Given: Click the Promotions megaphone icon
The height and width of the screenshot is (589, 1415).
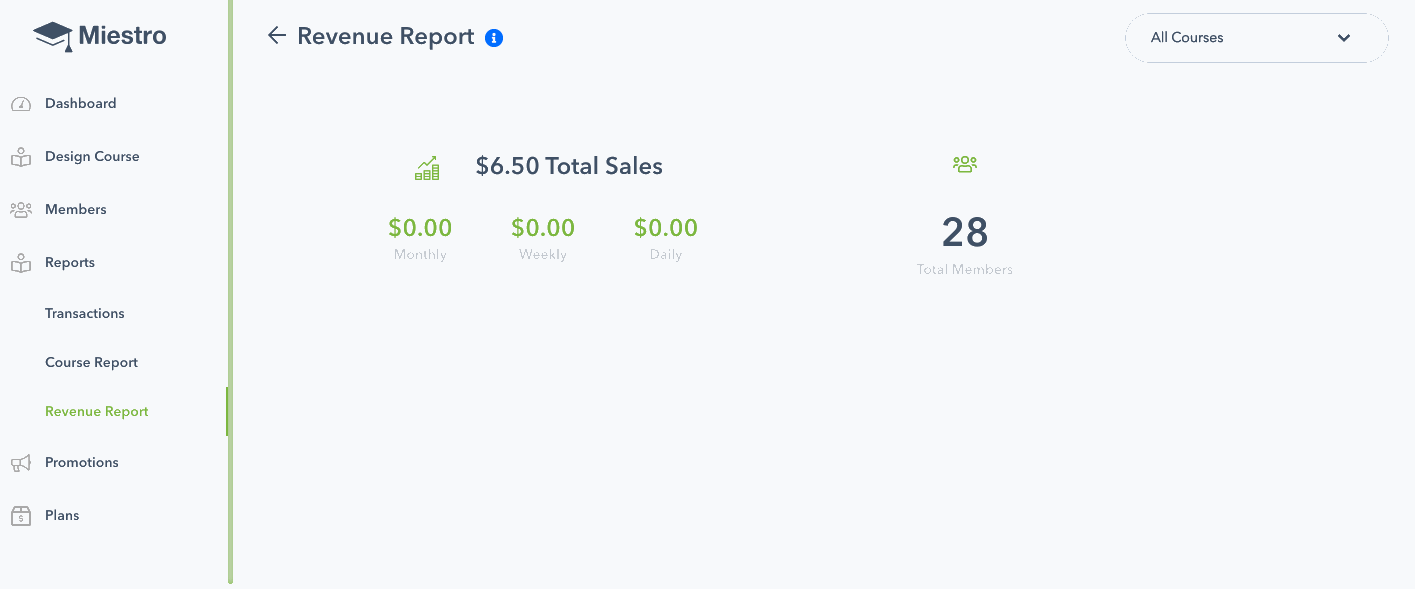Looking at the screenshot, I should (21, 463).
